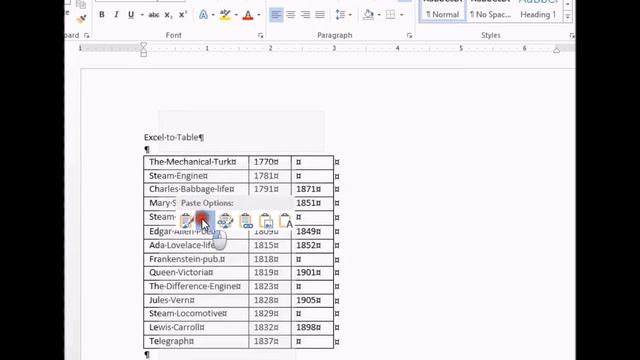Click the 'Steam Locomotive' cell
Image resolution: width=640 pixels, height=360 pixels.
196,314
